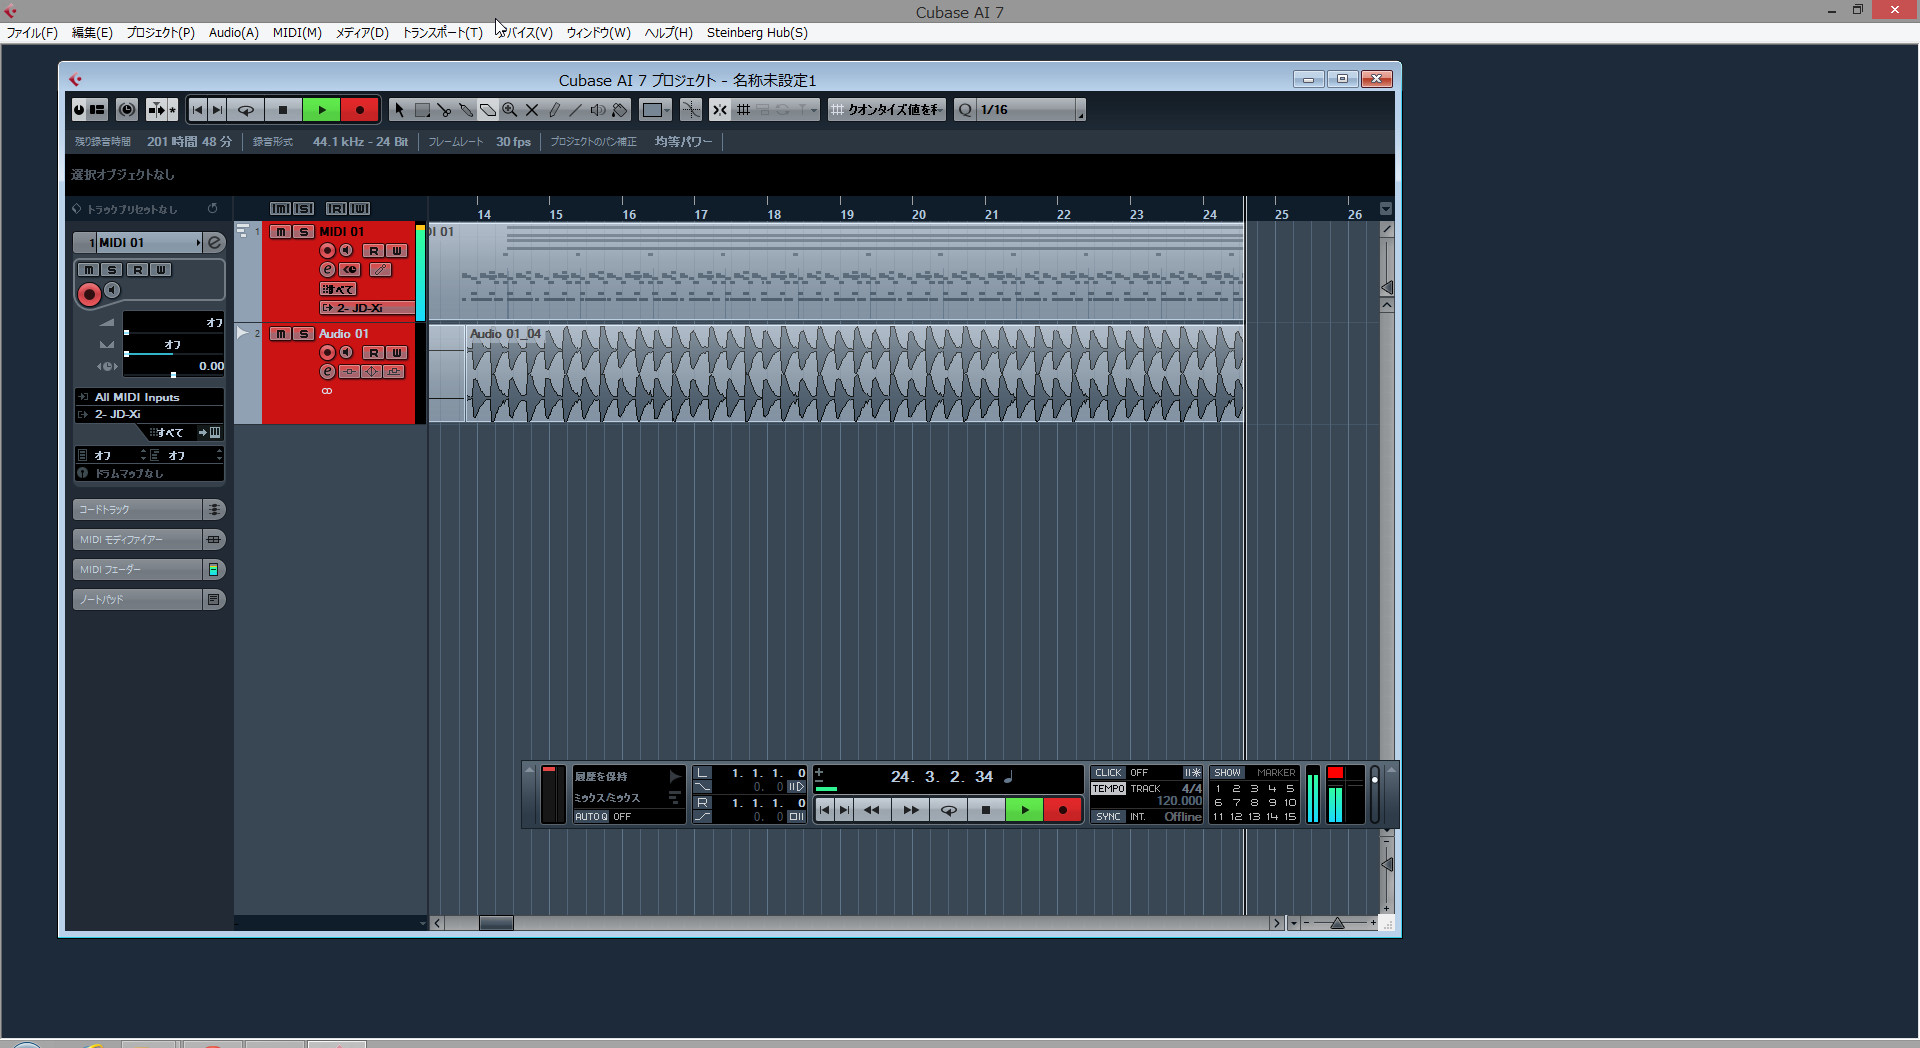The height and width of the screenshot is (1048, 1920).
Task: Toggle CLICK metronome on transport panel
Action: click(1108, 773)
